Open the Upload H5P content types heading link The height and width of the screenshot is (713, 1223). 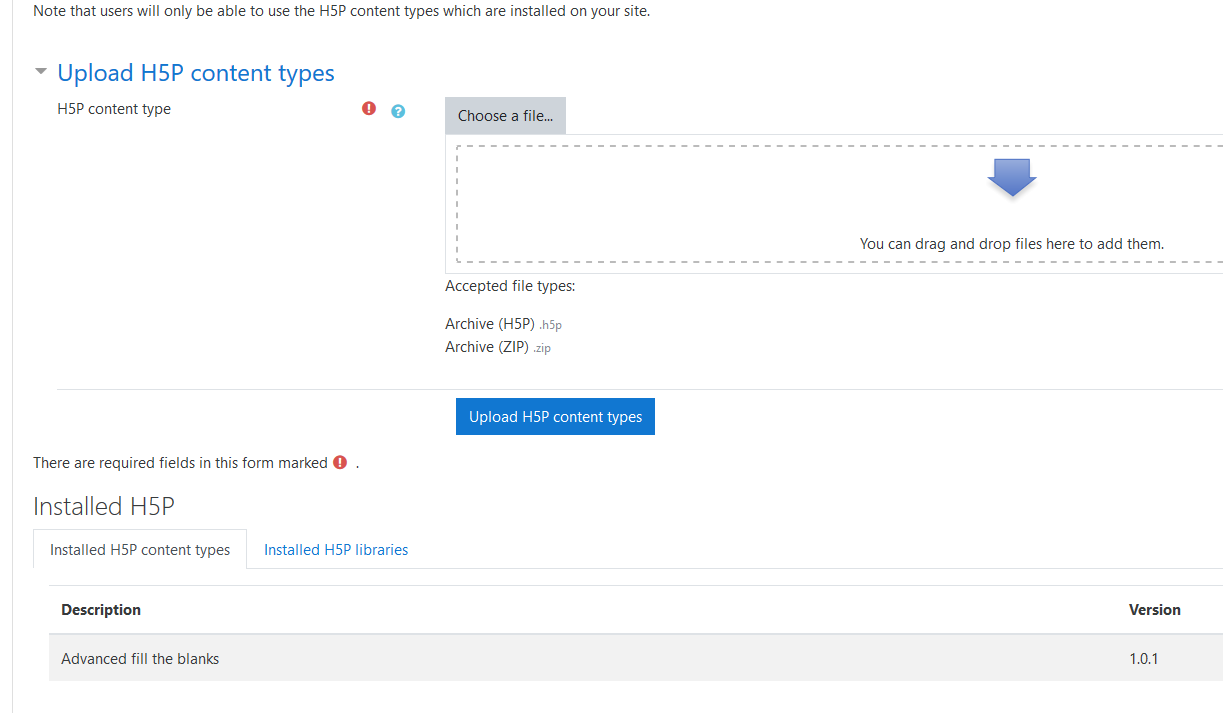tap(196, 73)
